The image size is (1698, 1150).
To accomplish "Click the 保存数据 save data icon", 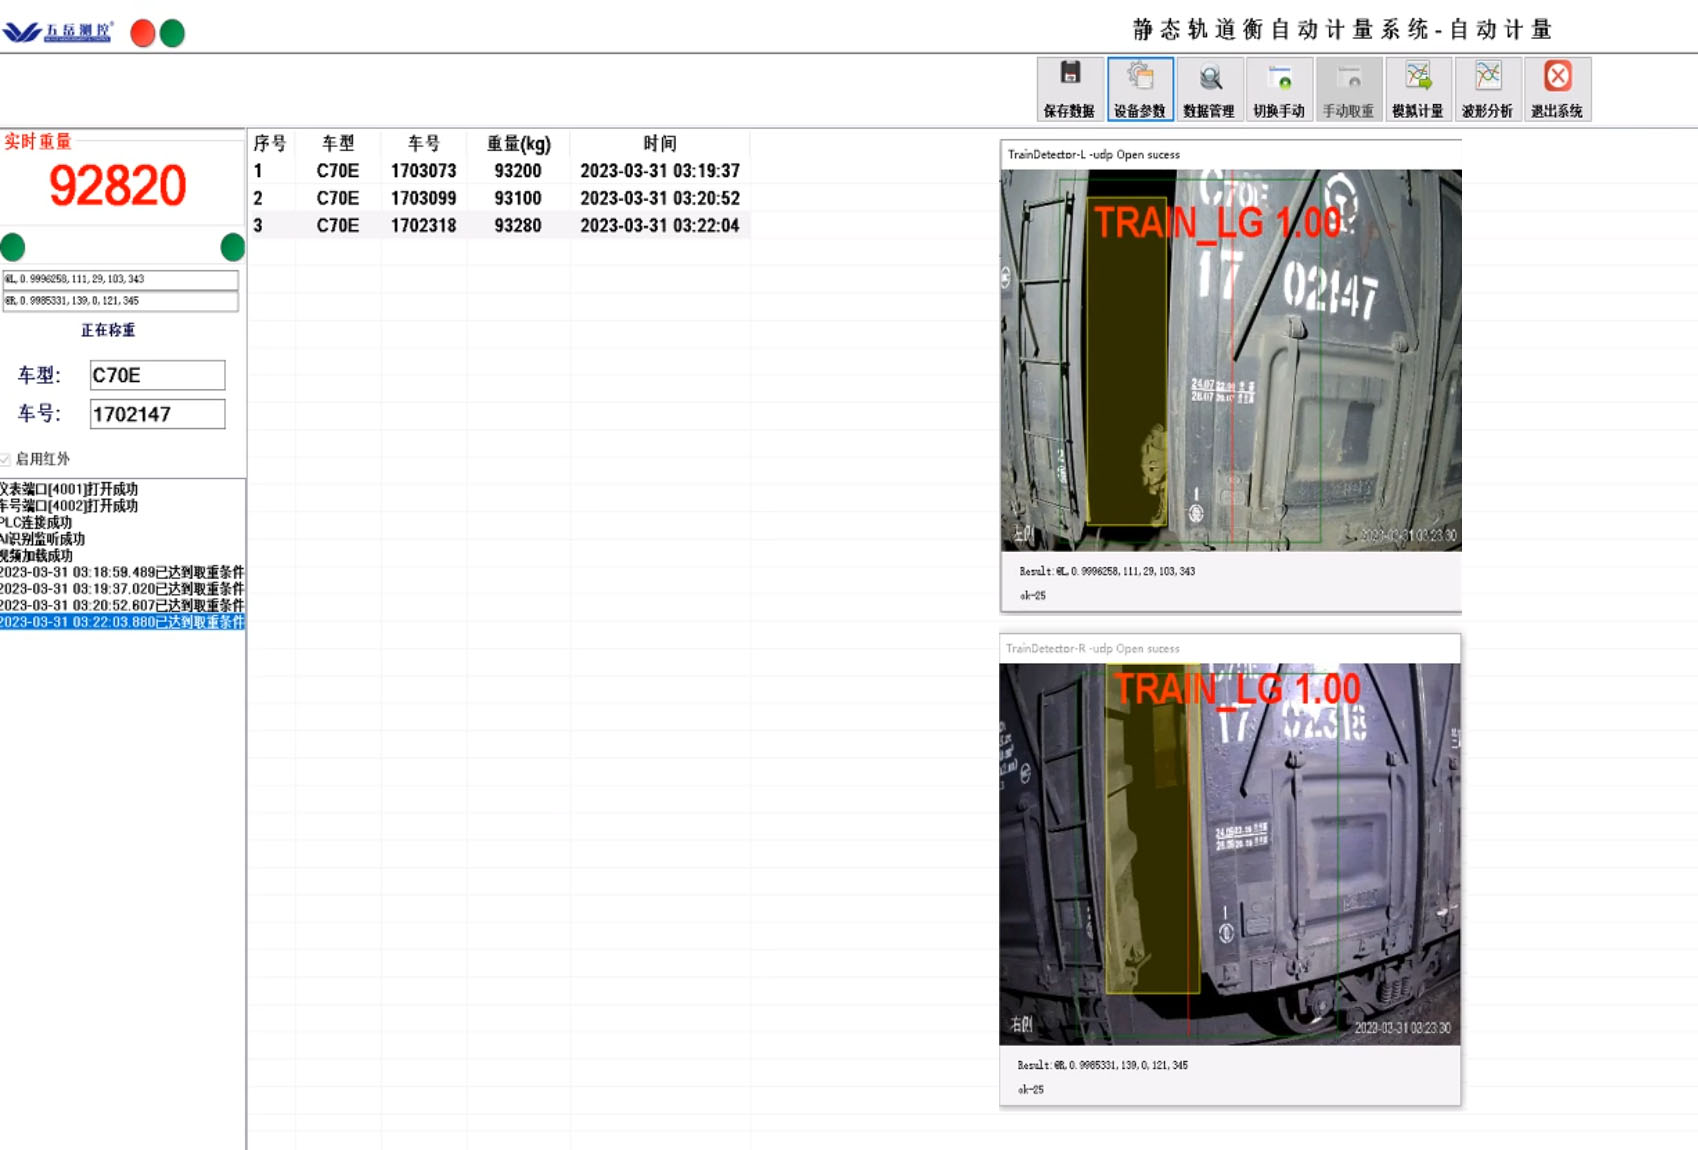I will [1069, 89].
